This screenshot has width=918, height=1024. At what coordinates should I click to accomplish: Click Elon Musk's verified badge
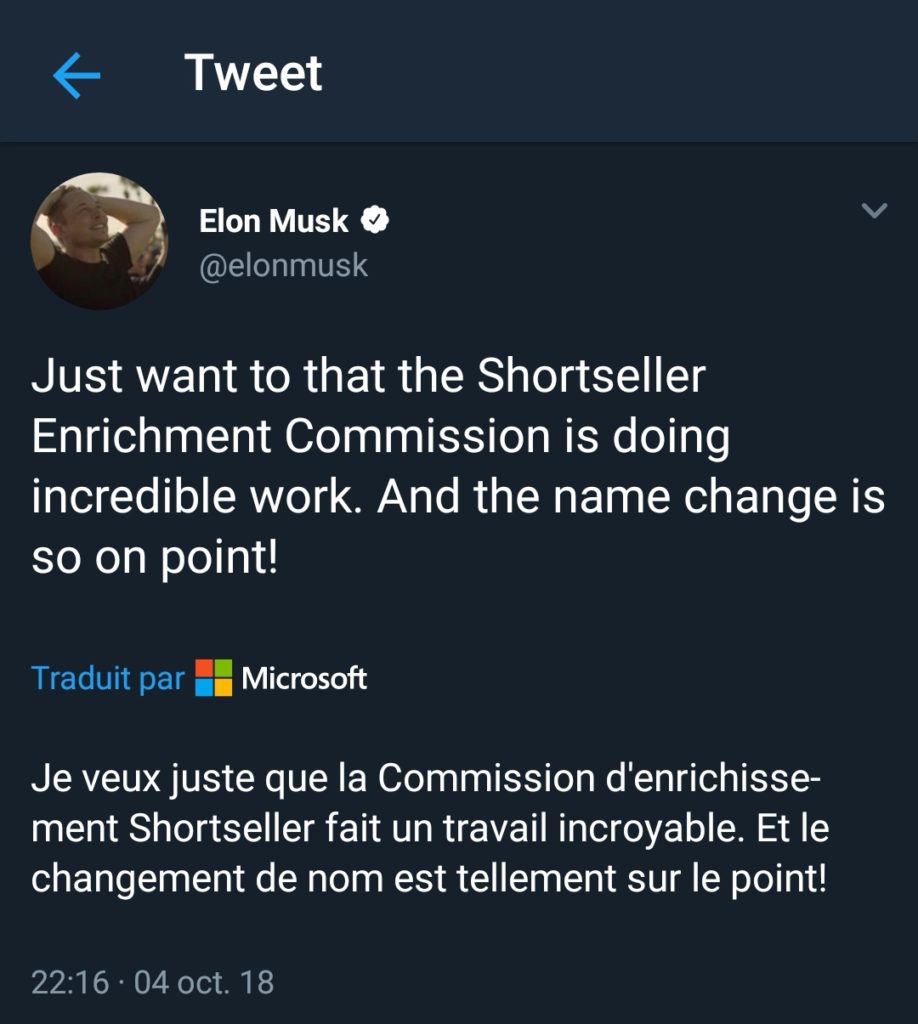coord(375,221)
